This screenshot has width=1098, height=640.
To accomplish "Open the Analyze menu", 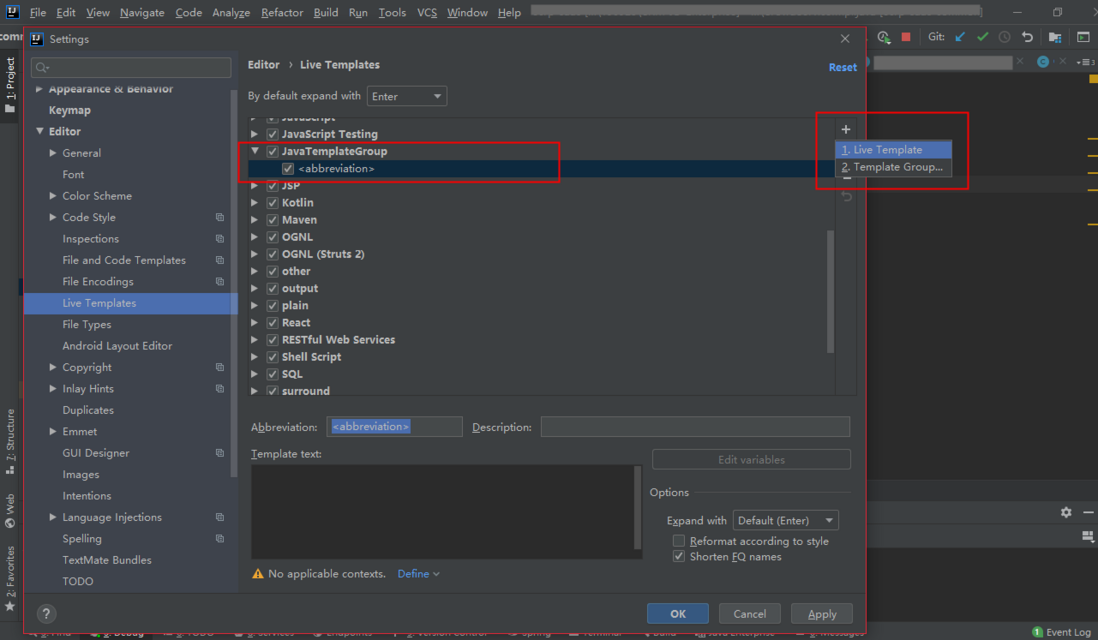I will click(x=230, y=13).
